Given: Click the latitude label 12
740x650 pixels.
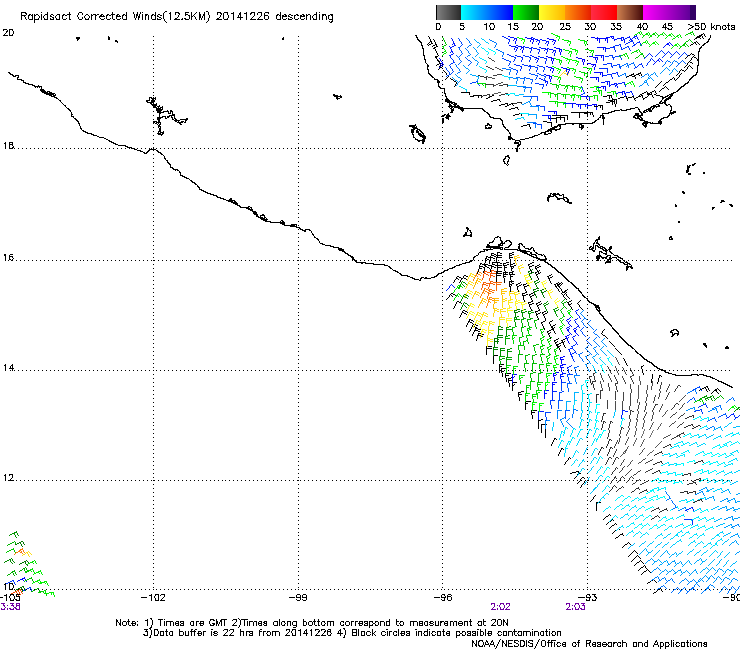Looking at the screenshot, I should [x=8, y=478].
